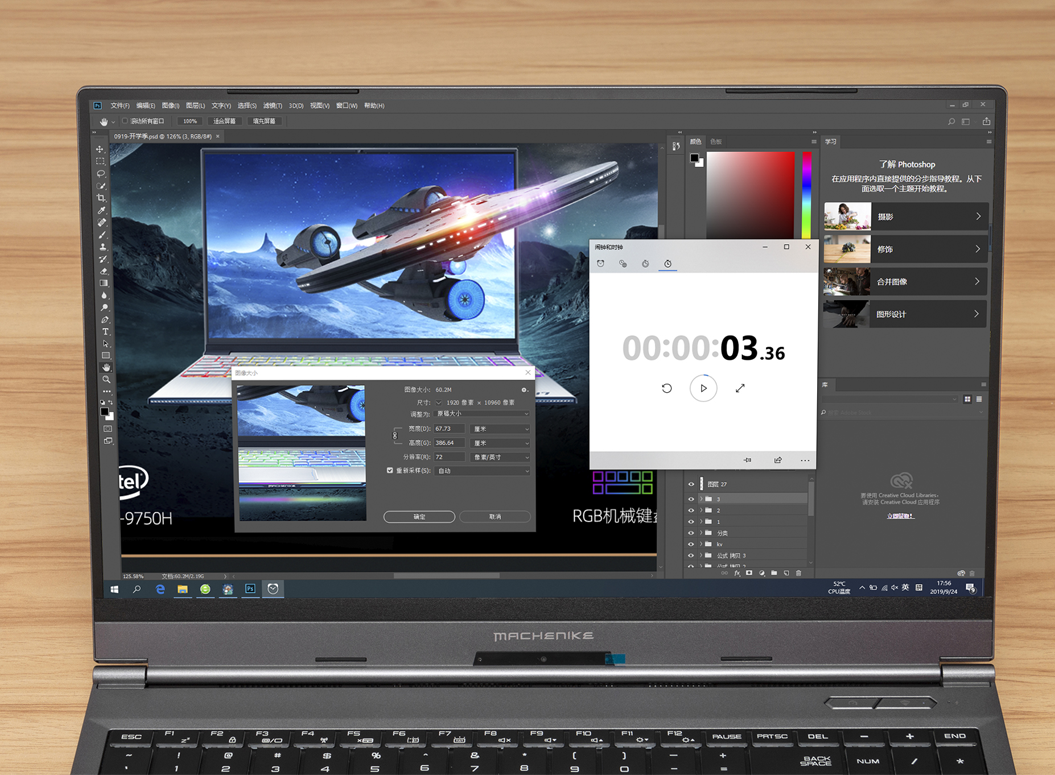
Task: Select the Horizontal Type tool
Action: tap(106, 332)
